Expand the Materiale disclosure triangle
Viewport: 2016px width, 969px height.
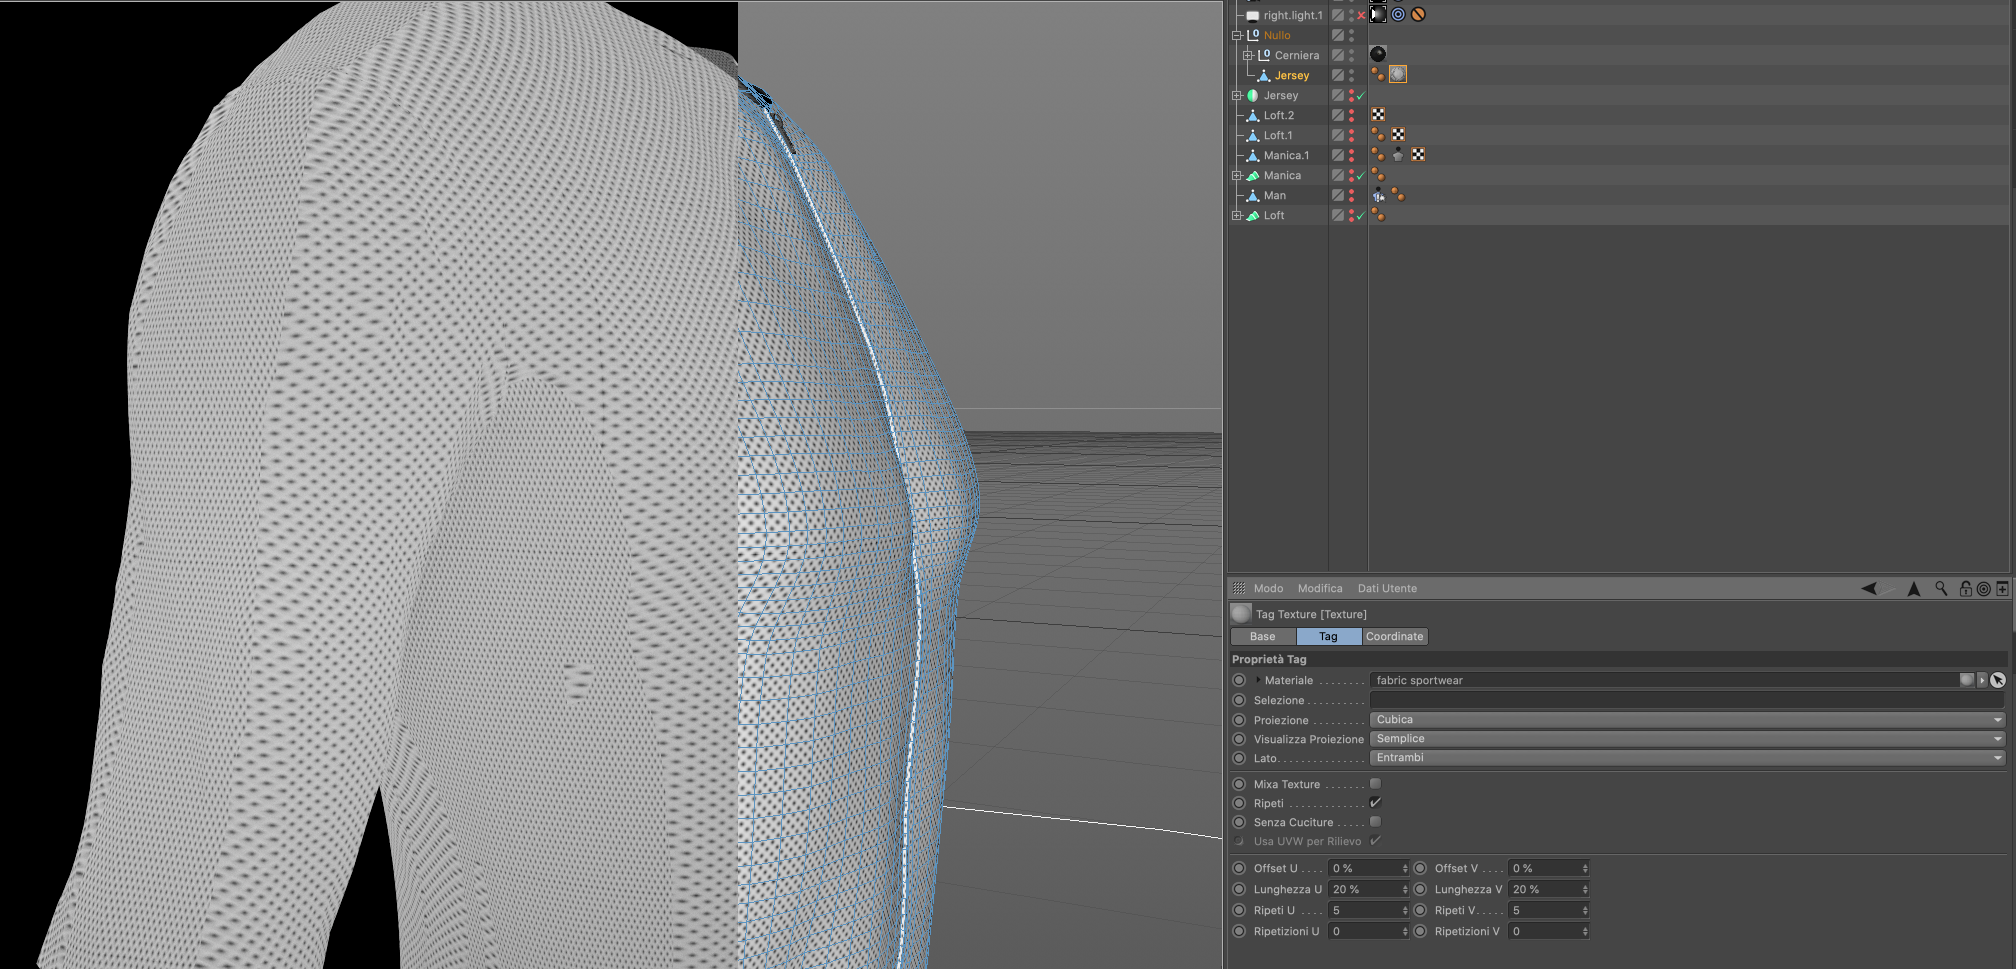pos(1258,680)
